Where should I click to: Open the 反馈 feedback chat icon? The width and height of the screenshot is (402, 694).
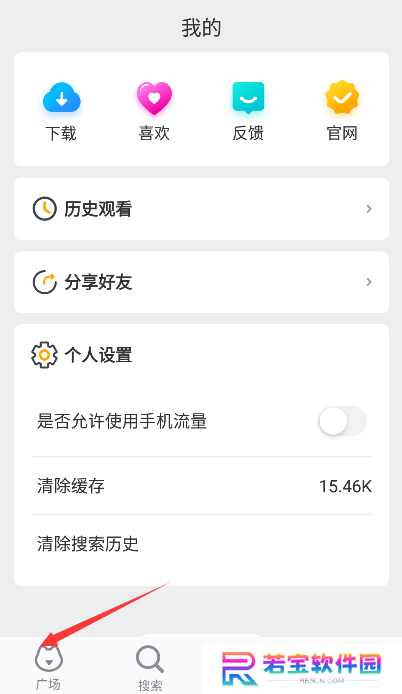(x=248, y=97)
